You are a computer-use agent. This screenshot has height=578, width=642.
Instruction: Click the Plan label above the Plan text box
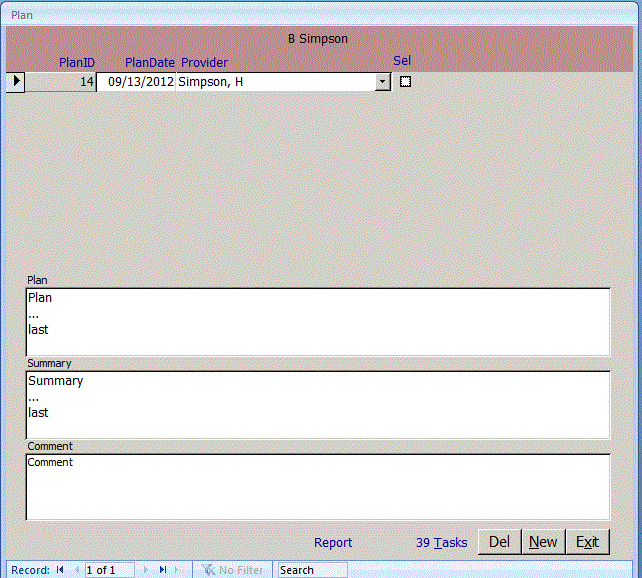point(37,280)
